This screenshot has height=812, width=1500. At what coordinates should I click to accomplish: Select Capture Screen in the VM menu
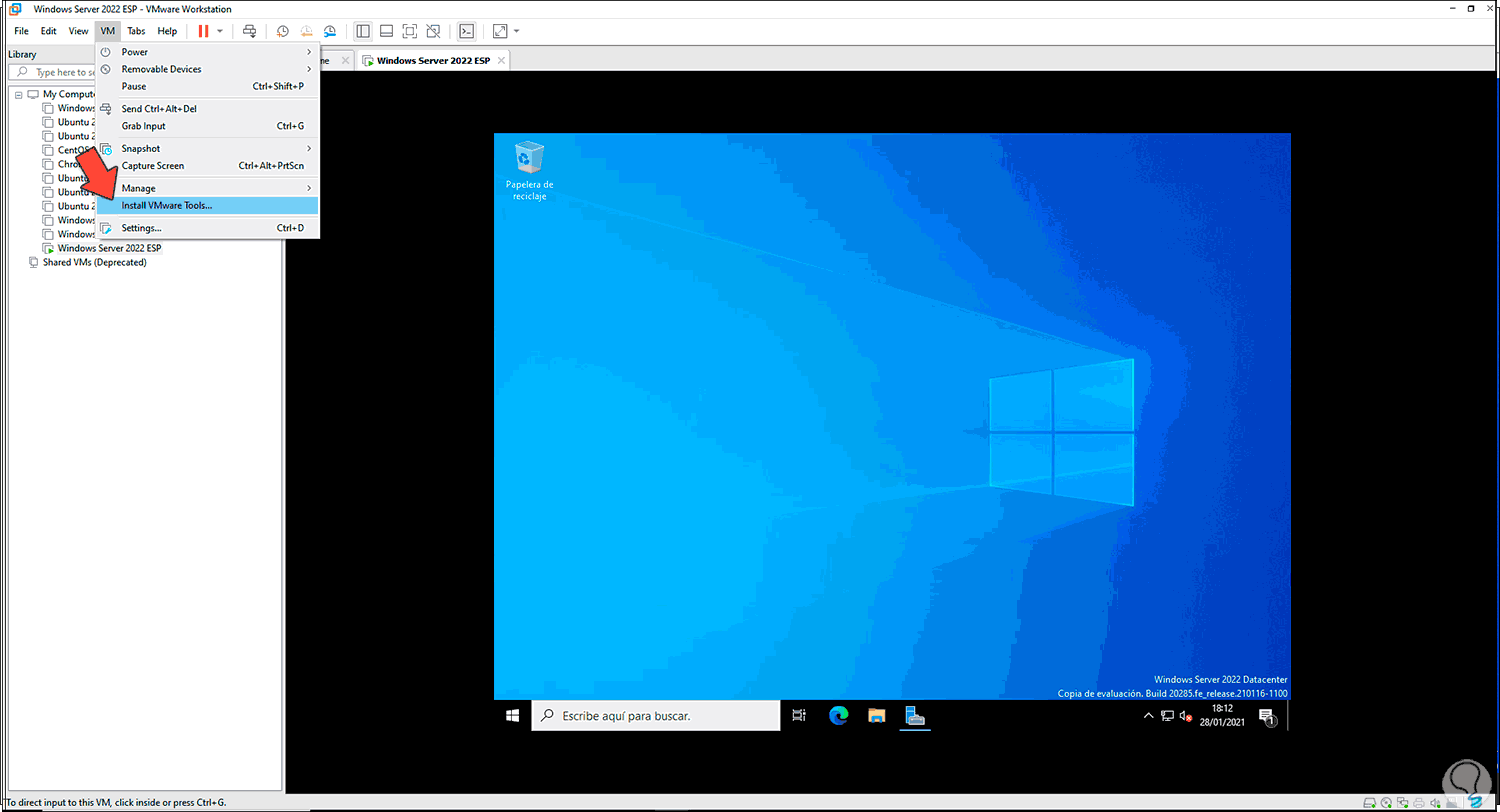(207, 166)
